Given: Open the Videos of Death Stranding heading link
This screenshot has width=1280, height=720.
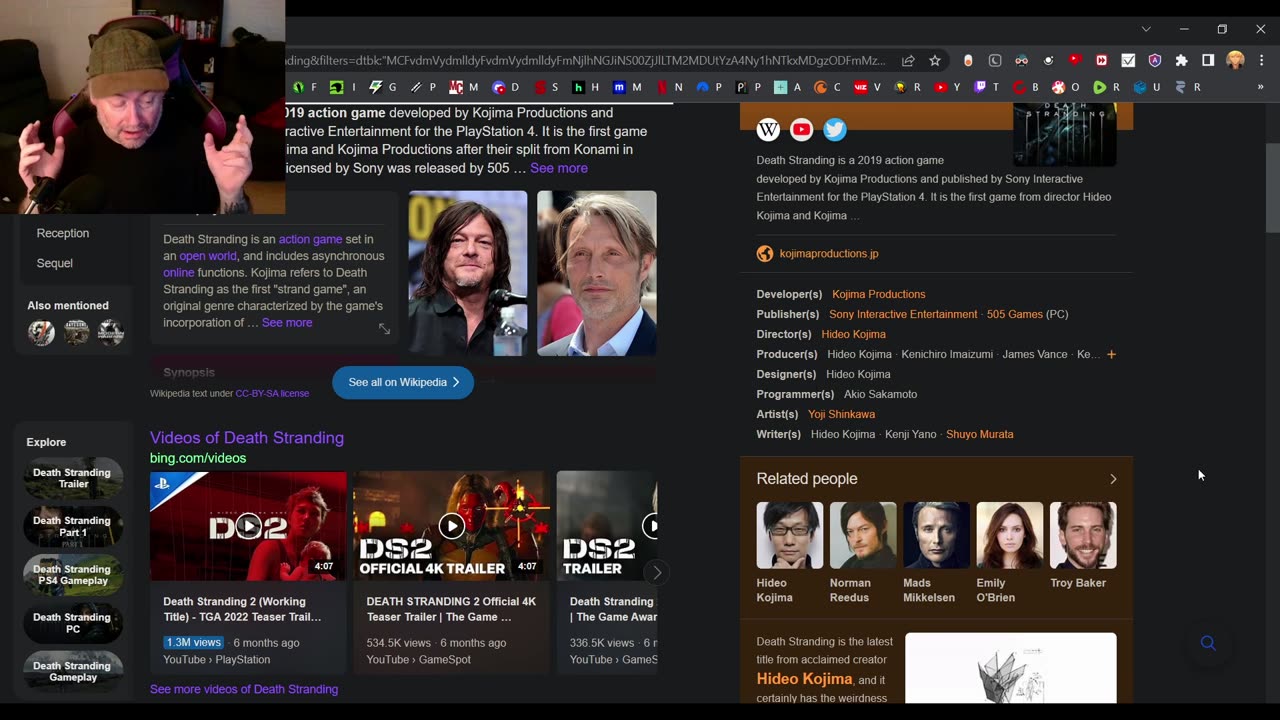Looking at the screenshot, I should tap(247, 438).
